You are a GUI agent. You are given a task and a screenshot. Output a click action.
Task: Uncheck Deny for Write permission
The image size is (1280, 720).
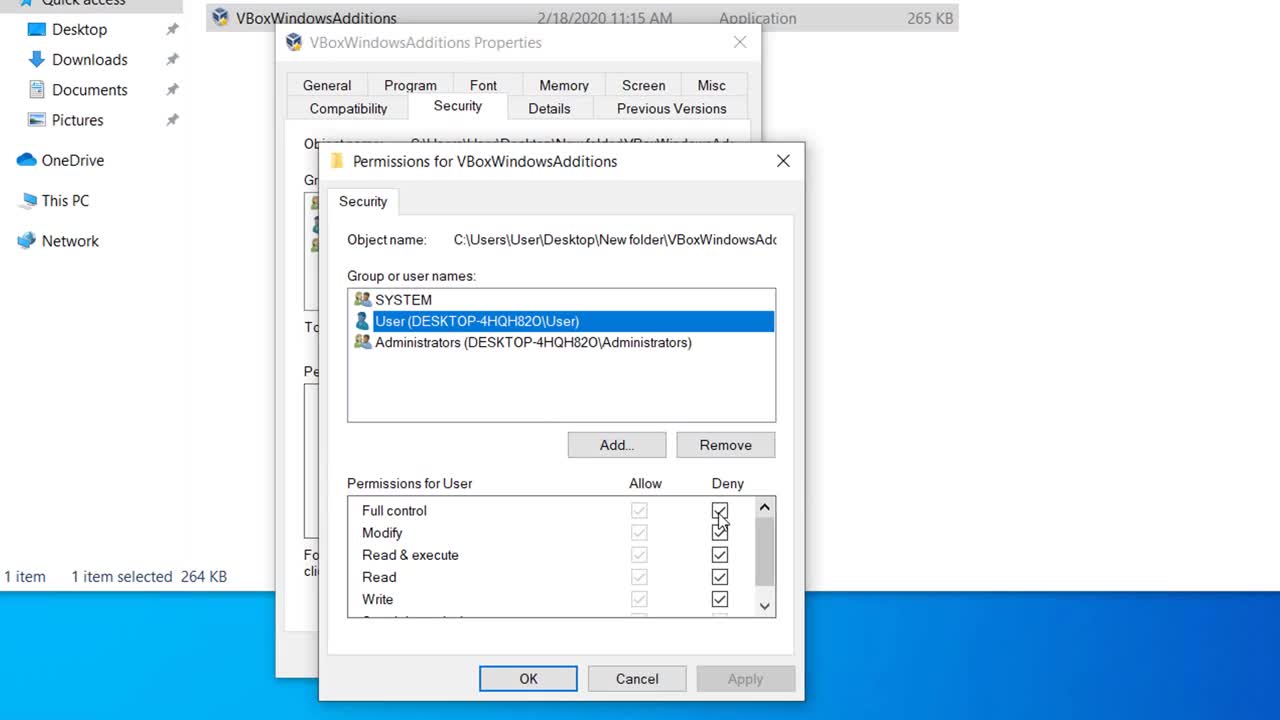click(x=720, y=599)
